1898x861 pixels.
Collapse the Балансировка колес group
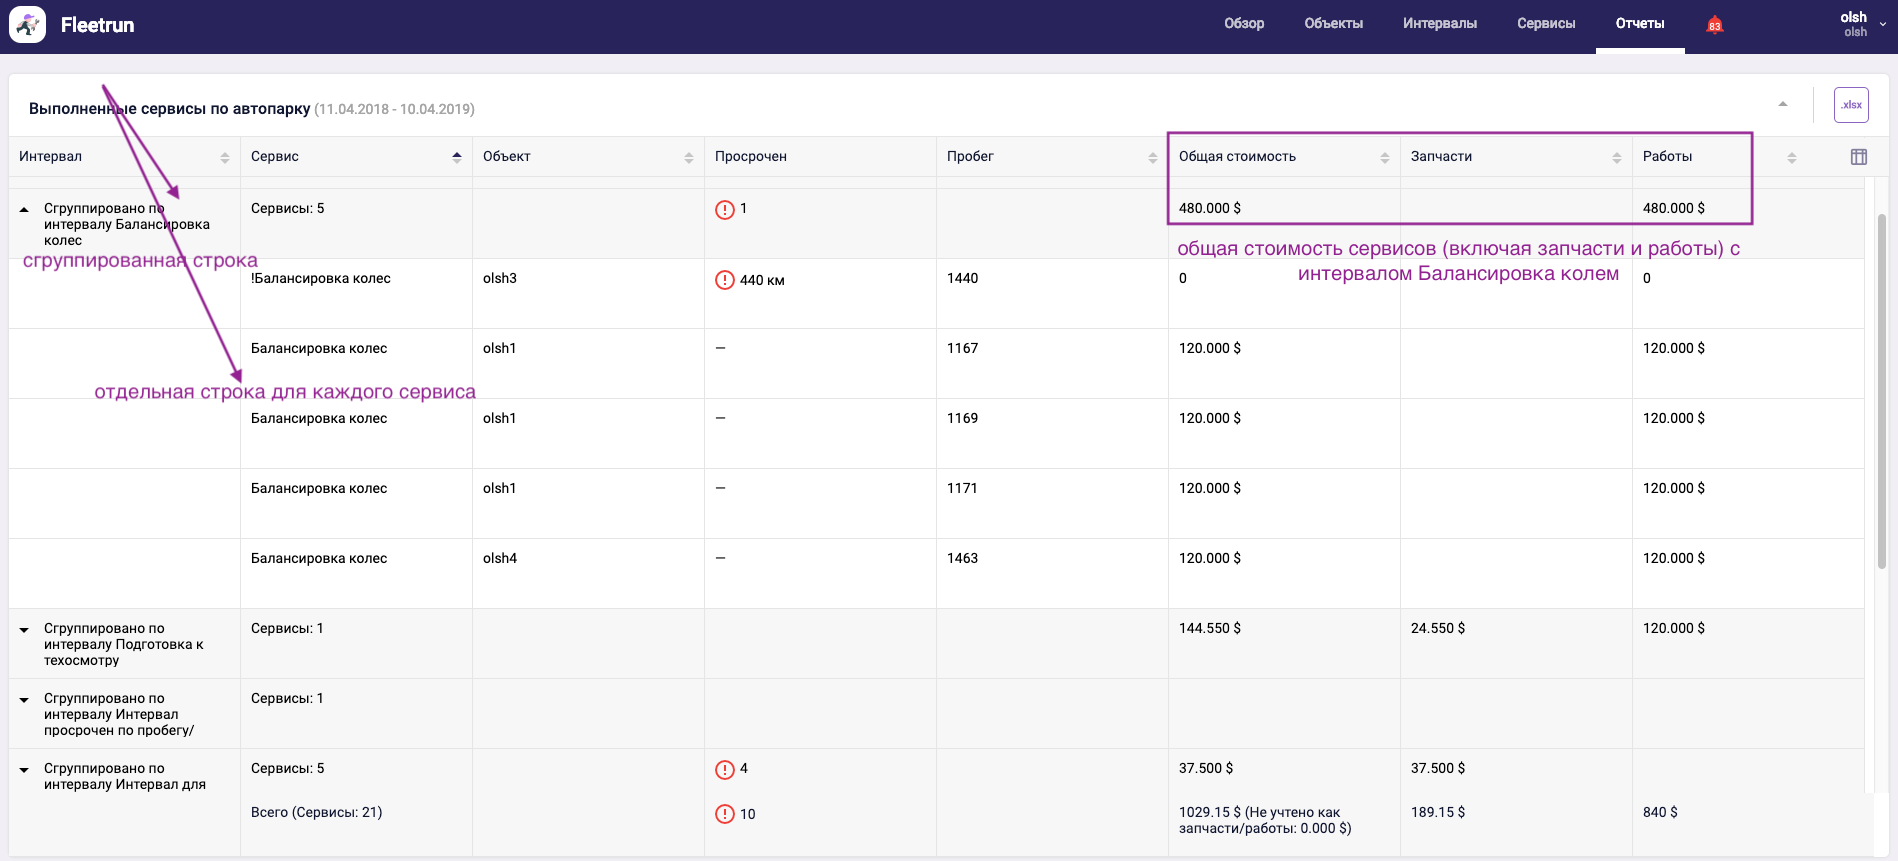pyautogui.click(x=24, y=209)
